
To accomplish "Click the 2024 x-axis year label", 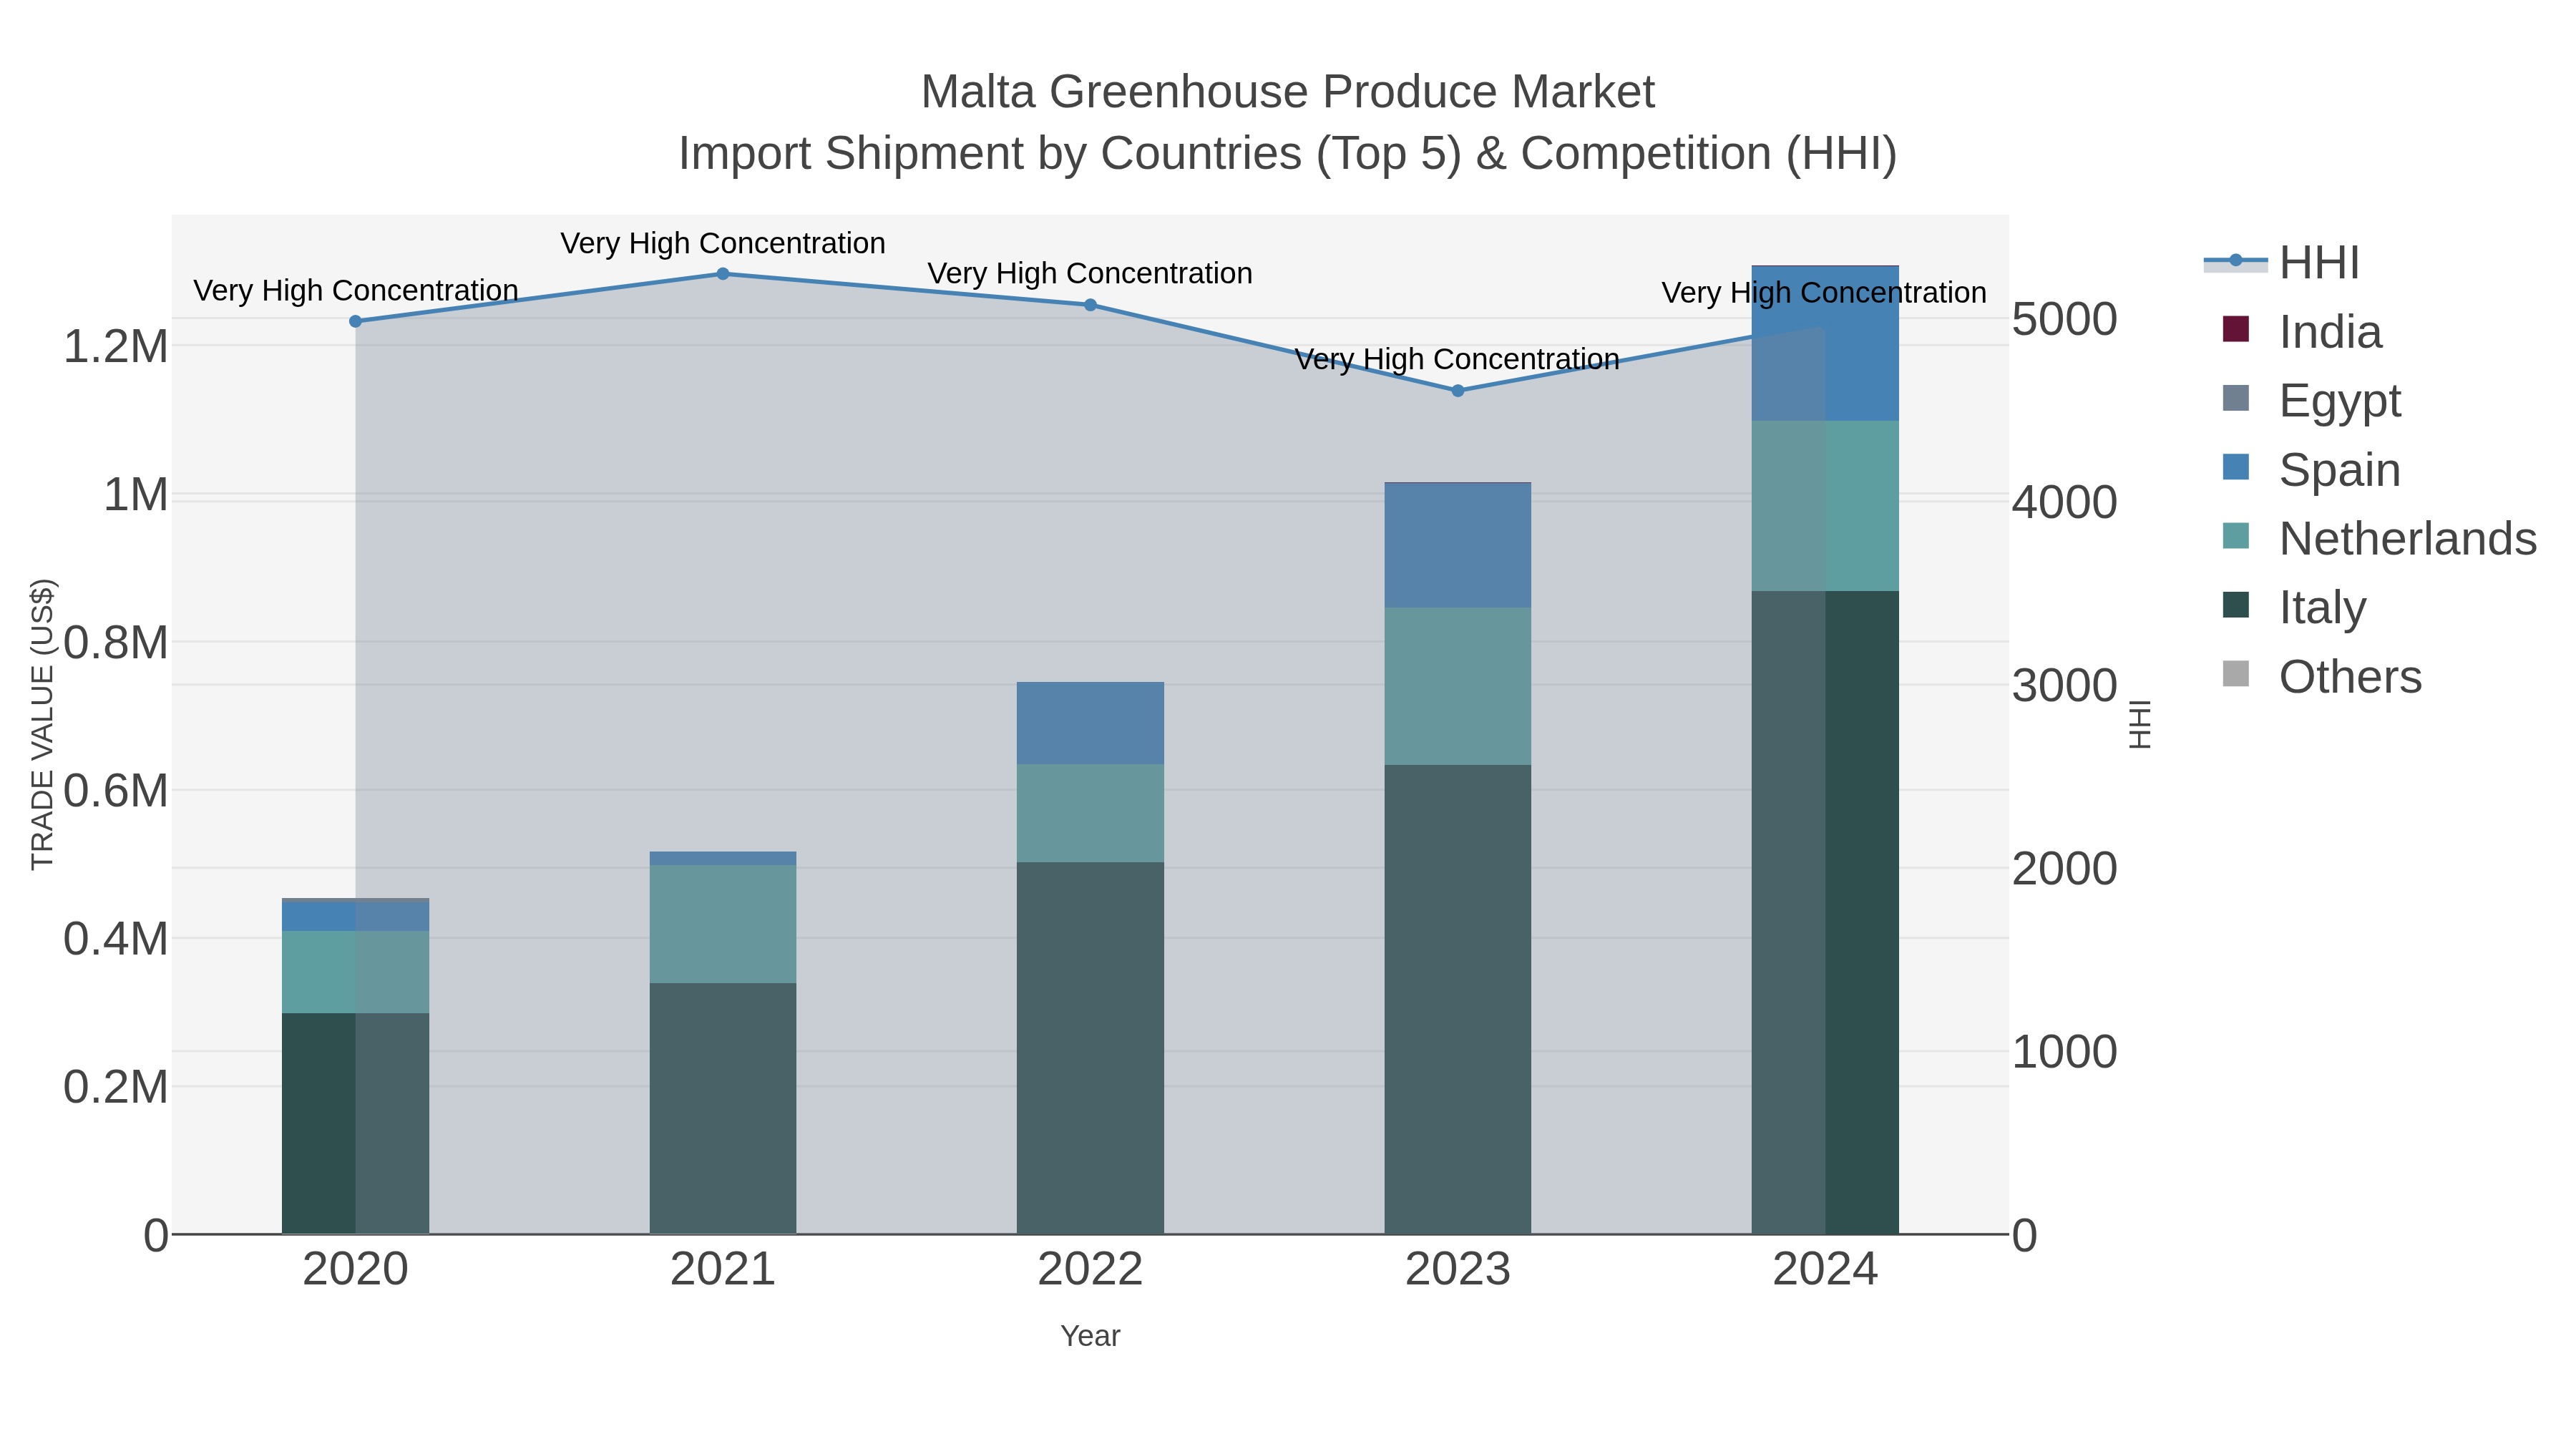I will (1825, 1270).
